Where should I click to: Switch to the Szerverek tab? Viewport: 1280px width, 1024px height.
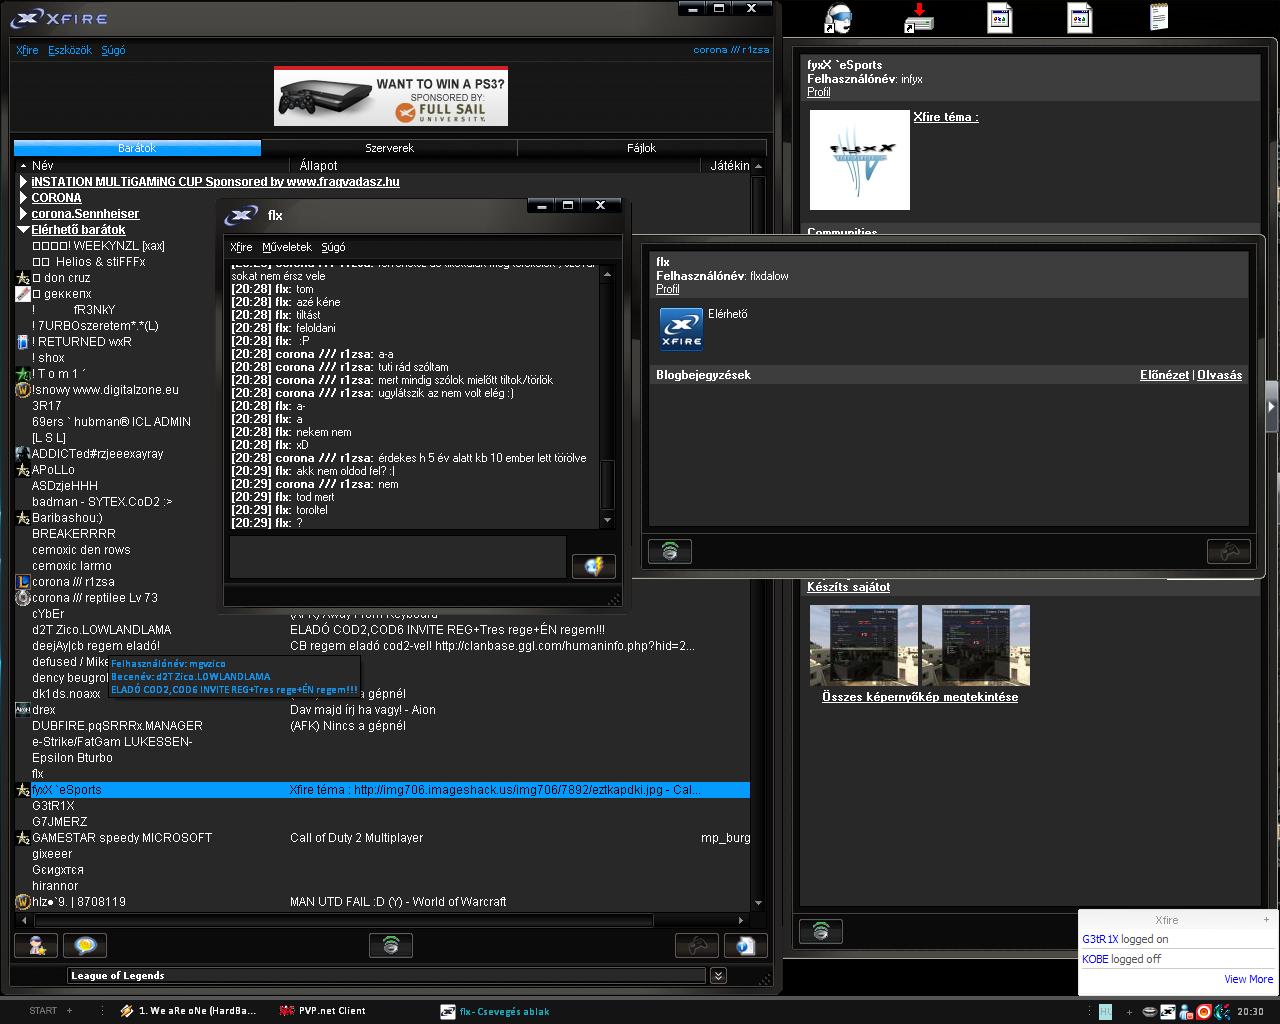click(x=389, y=148)
